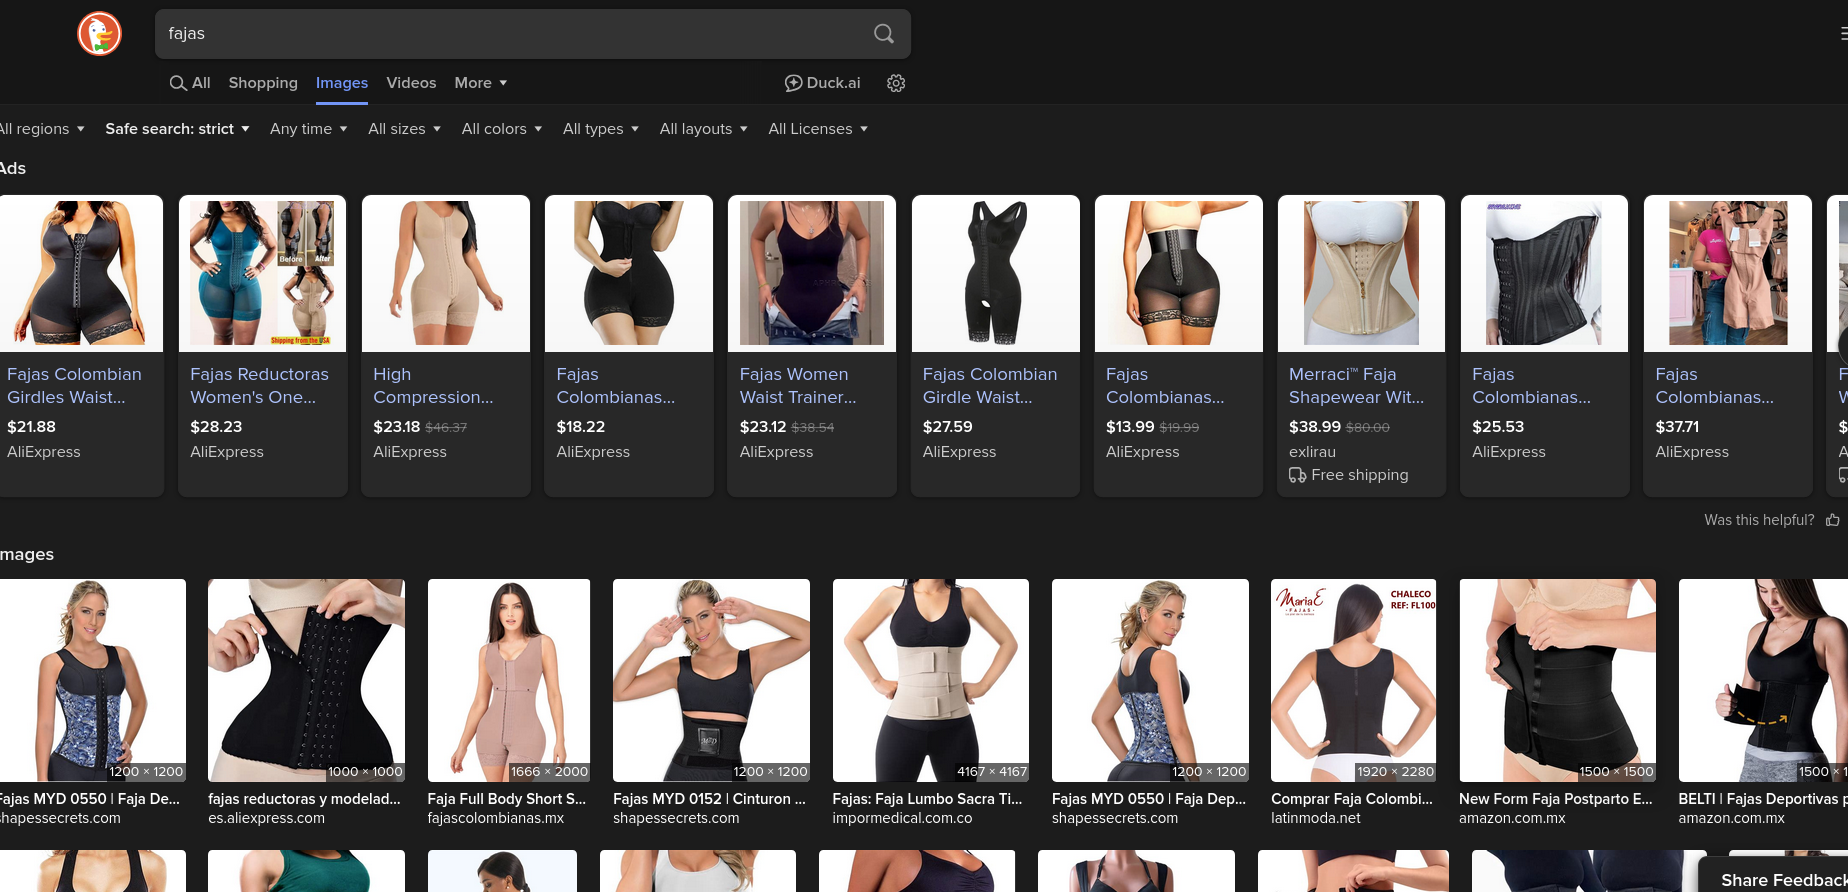
Task: Click the latinmoda.net source text
Action: (x=1316, y=818)
